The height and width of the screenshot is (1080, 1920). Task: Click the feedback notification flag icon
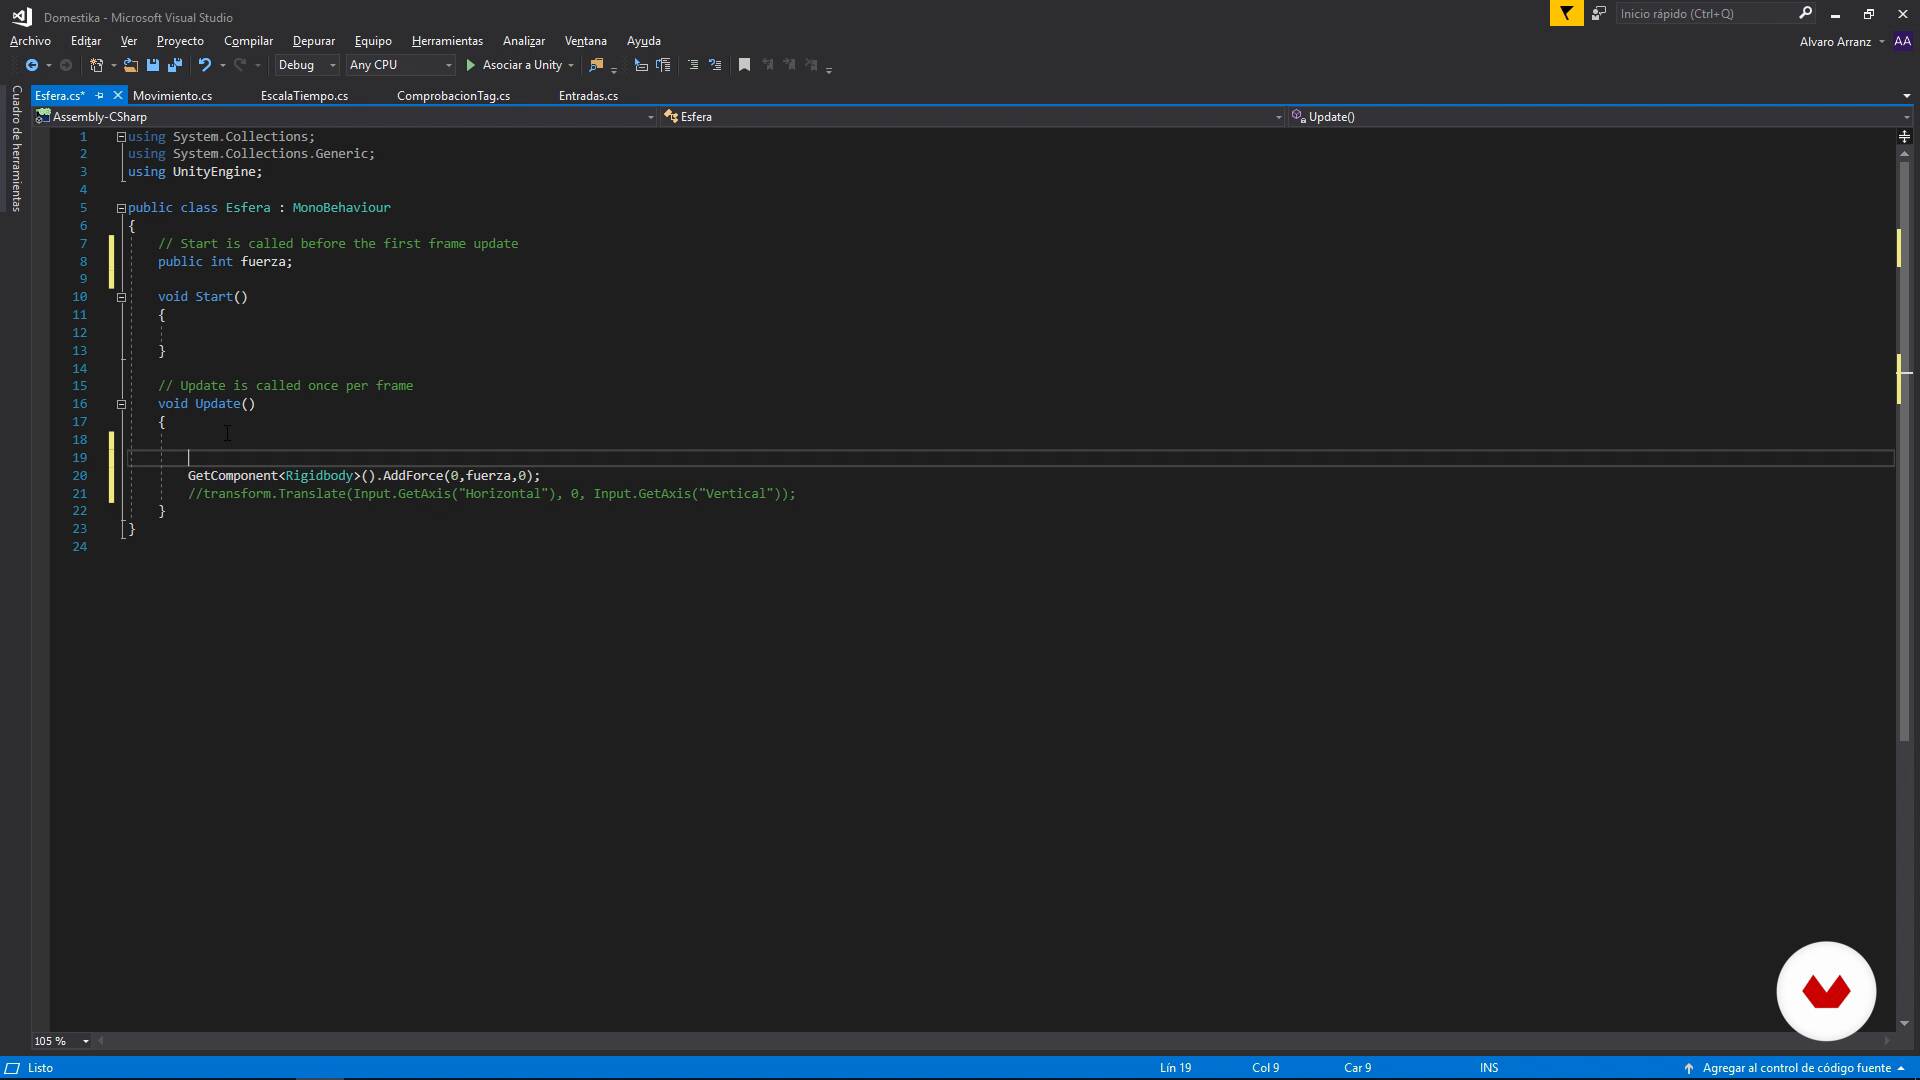coord(1566,13)
